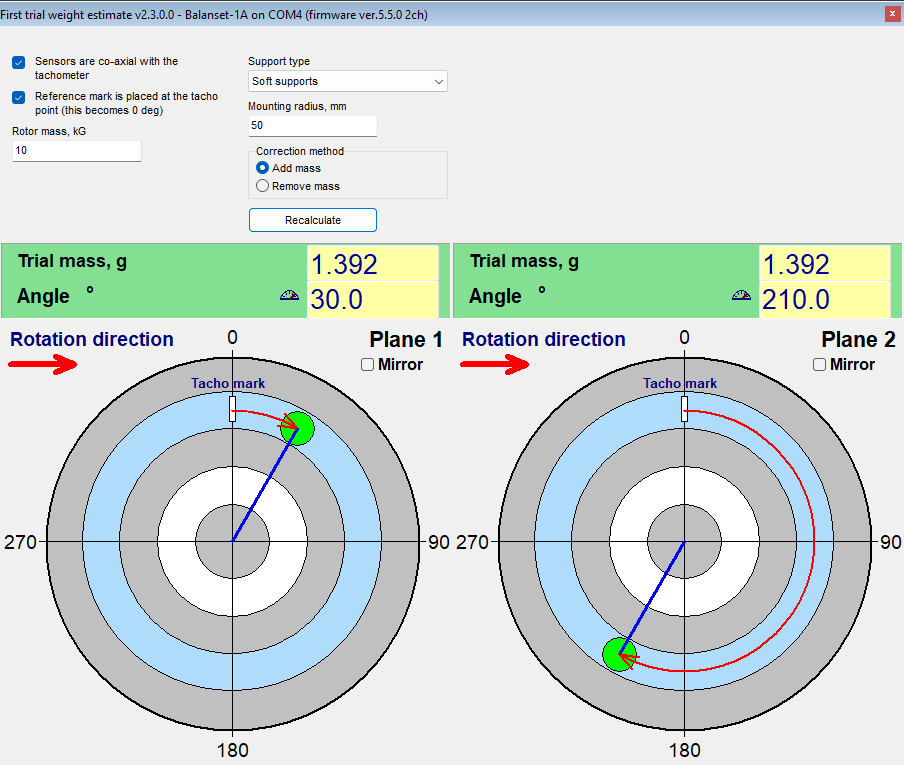904x765 pixels.
Task: Click the 'Mounting radius, mm' label
Action: pos(297,106)
